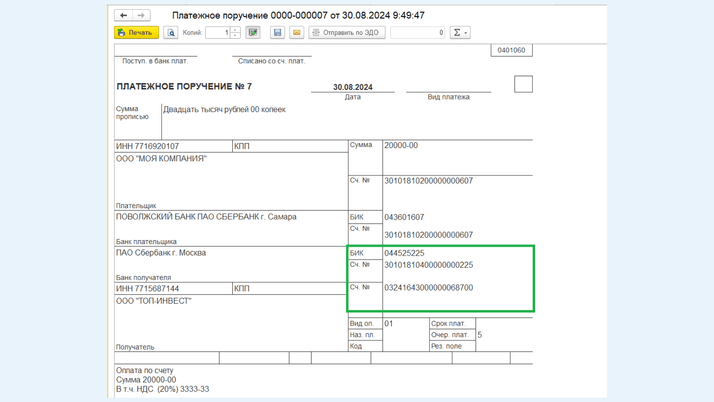This screenshot has height=402, width=714.
Task: Click the 0401060 form code box
Action: coord(511,50)
